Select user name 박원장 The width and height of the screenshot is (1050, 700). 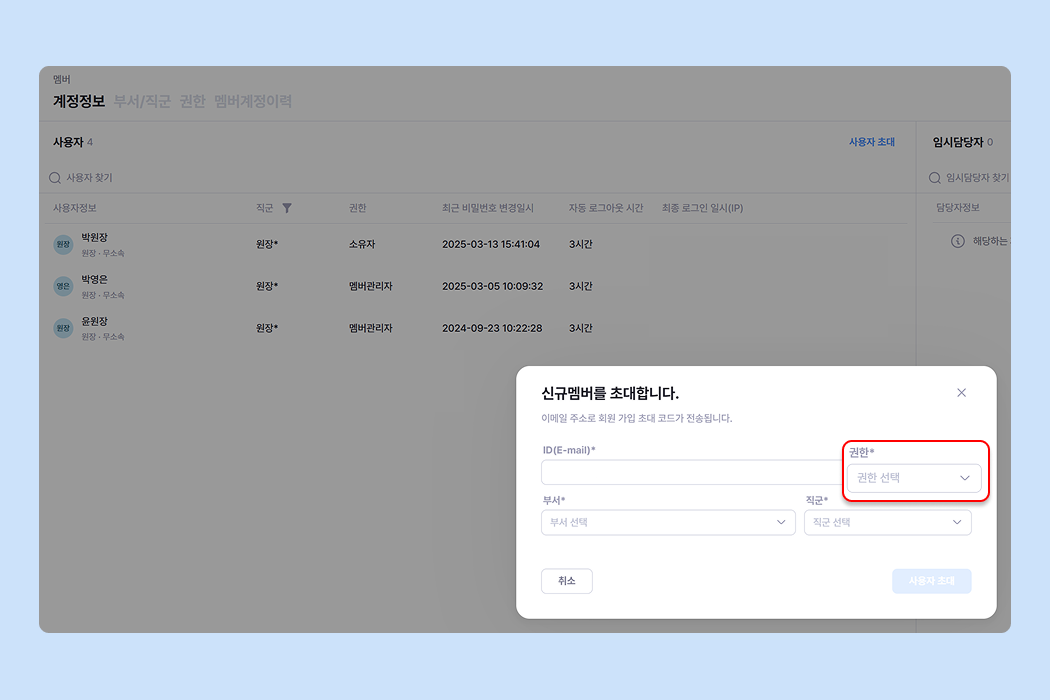coord(94,238)
